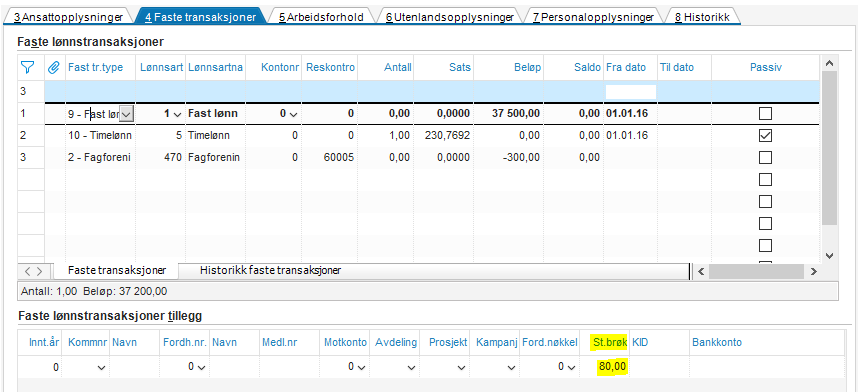Expand the Lønnsart dropdown in the Fast lønn row
The image size is (861, 392).
point(177,114)
